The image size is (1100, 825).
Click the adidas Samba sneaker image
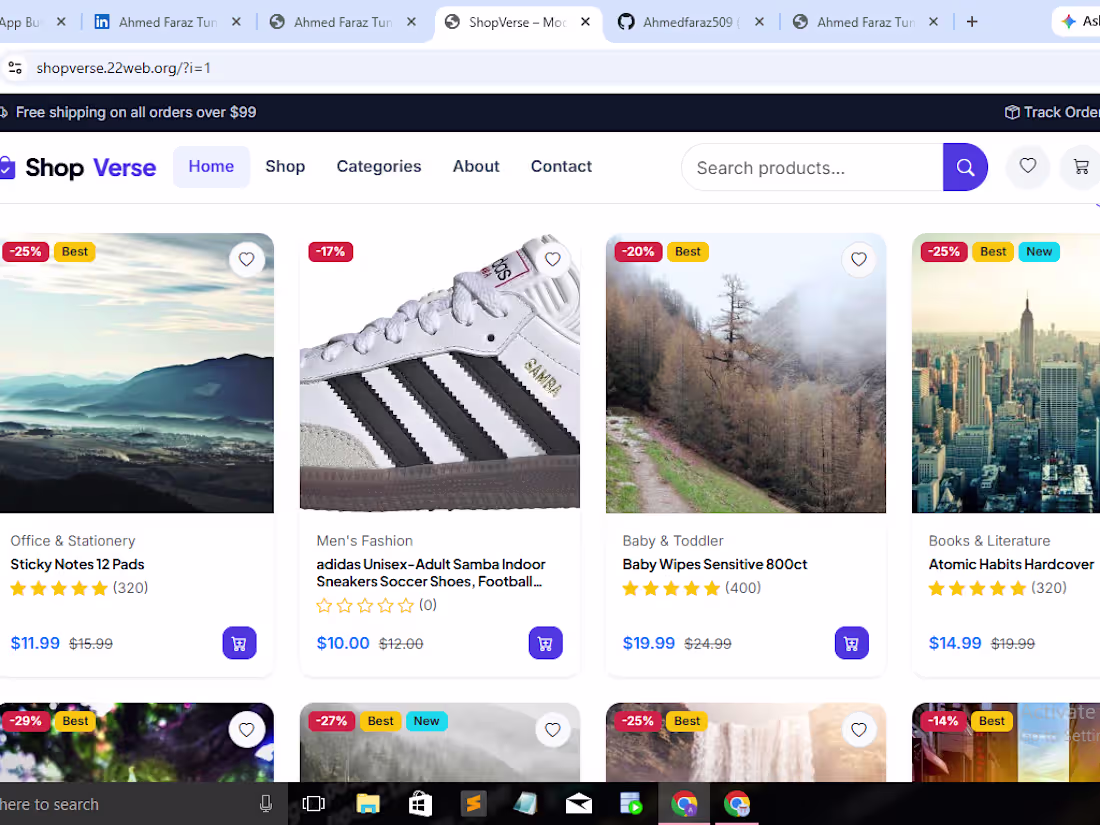point(440,373)
